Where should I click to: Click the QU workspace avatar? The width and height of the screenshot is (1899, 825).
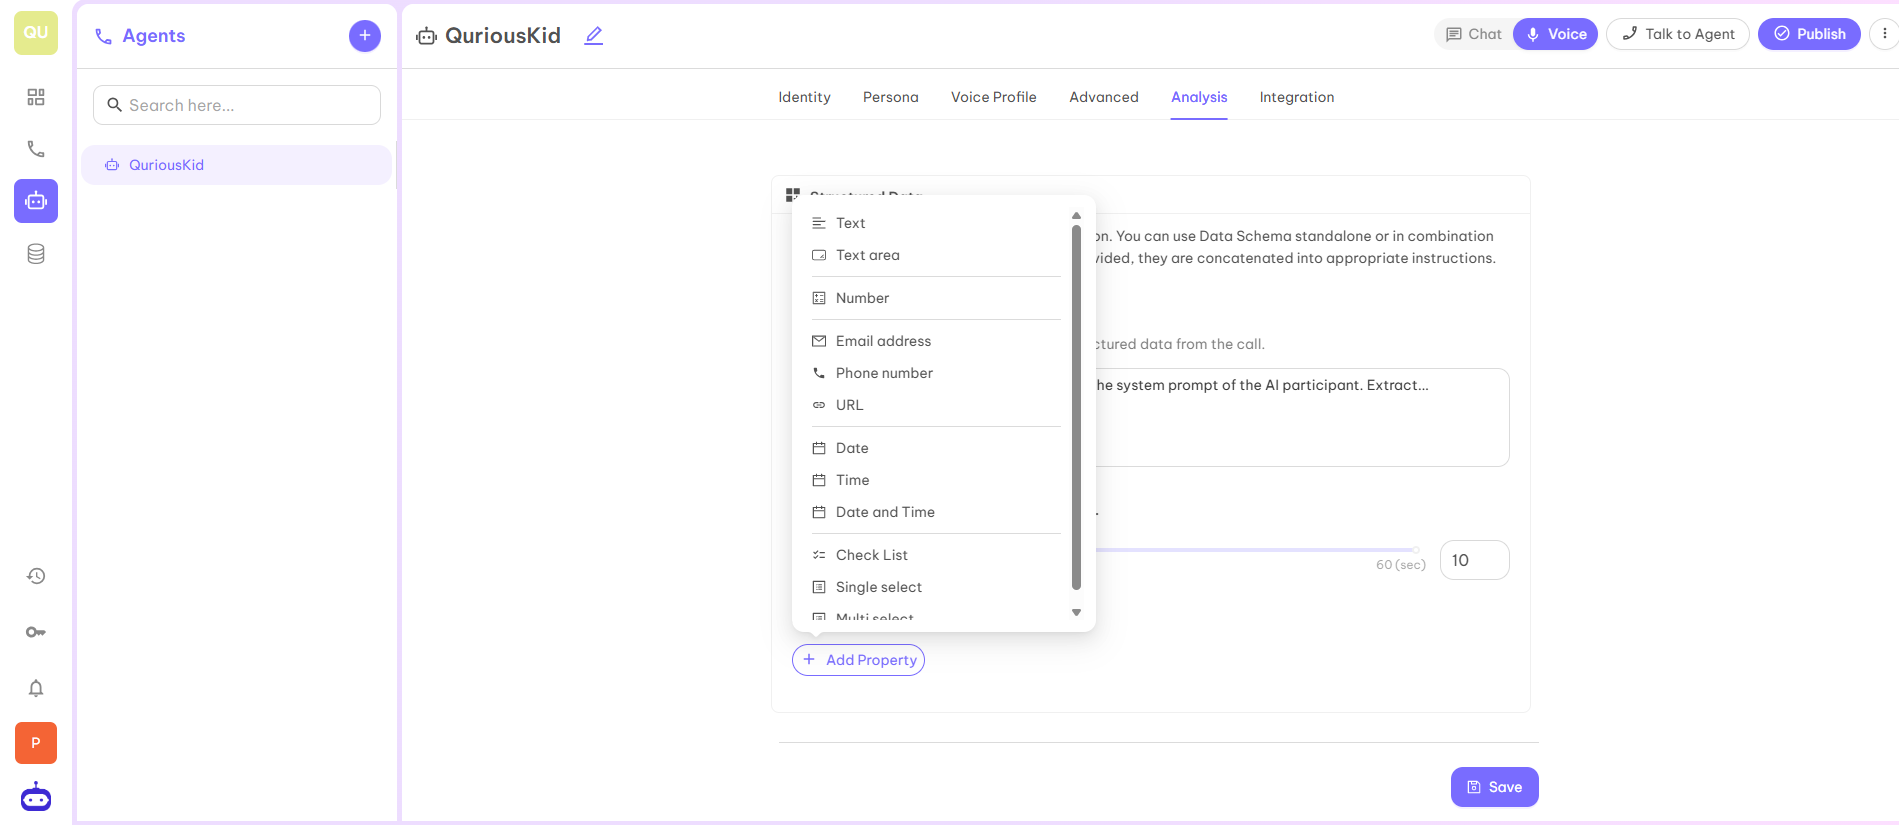(x=36, y=33)
